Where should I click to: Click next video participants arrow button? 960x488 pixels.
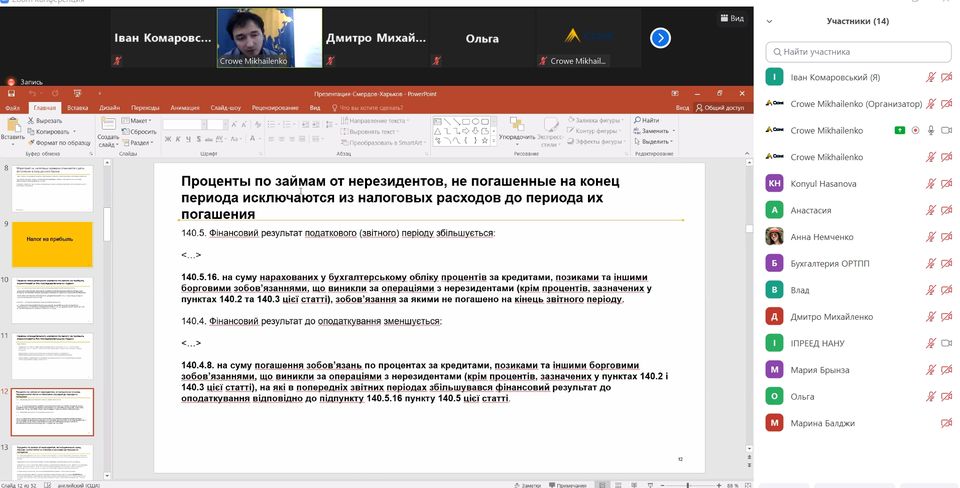pos(660,38)
